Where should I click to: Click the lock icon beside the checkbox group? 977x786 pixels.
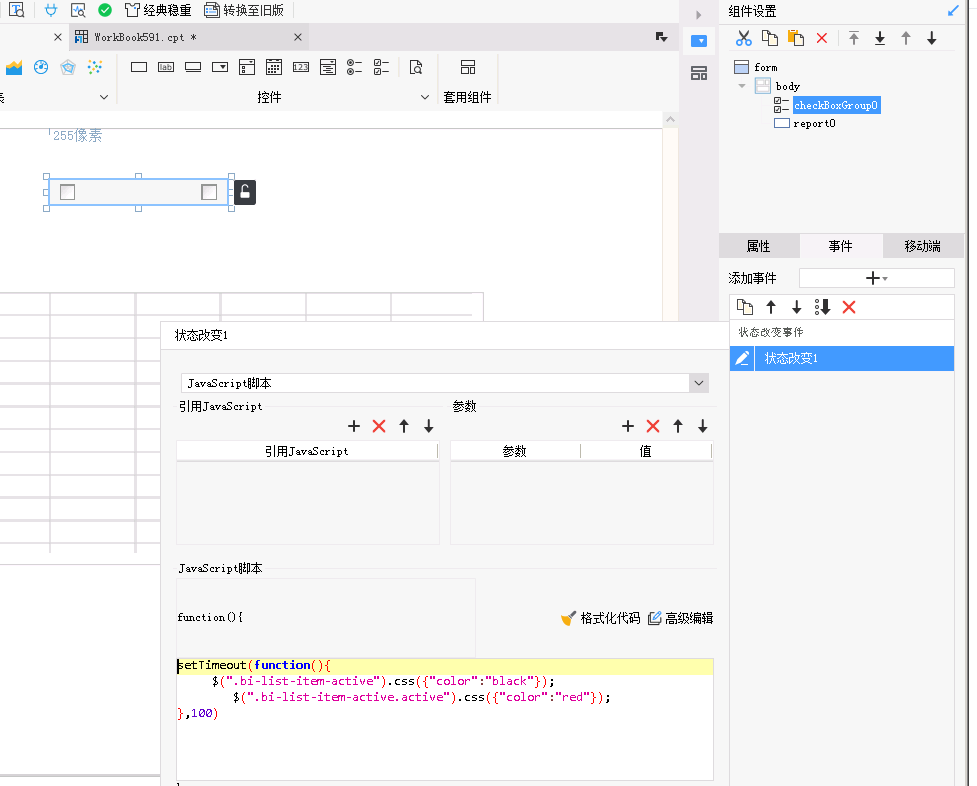click(x=245, y=192)
